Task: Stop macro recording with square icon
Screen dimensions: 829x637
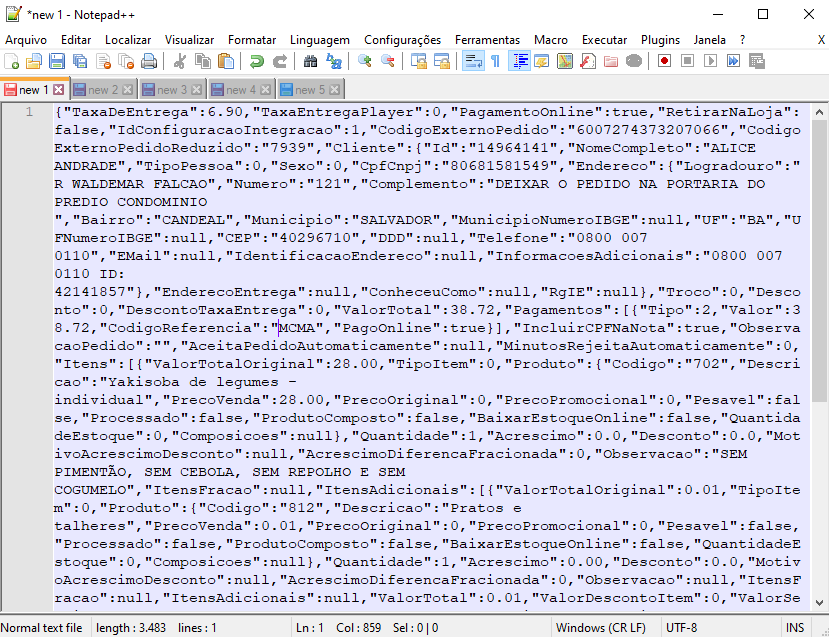Action: (687, 61)
